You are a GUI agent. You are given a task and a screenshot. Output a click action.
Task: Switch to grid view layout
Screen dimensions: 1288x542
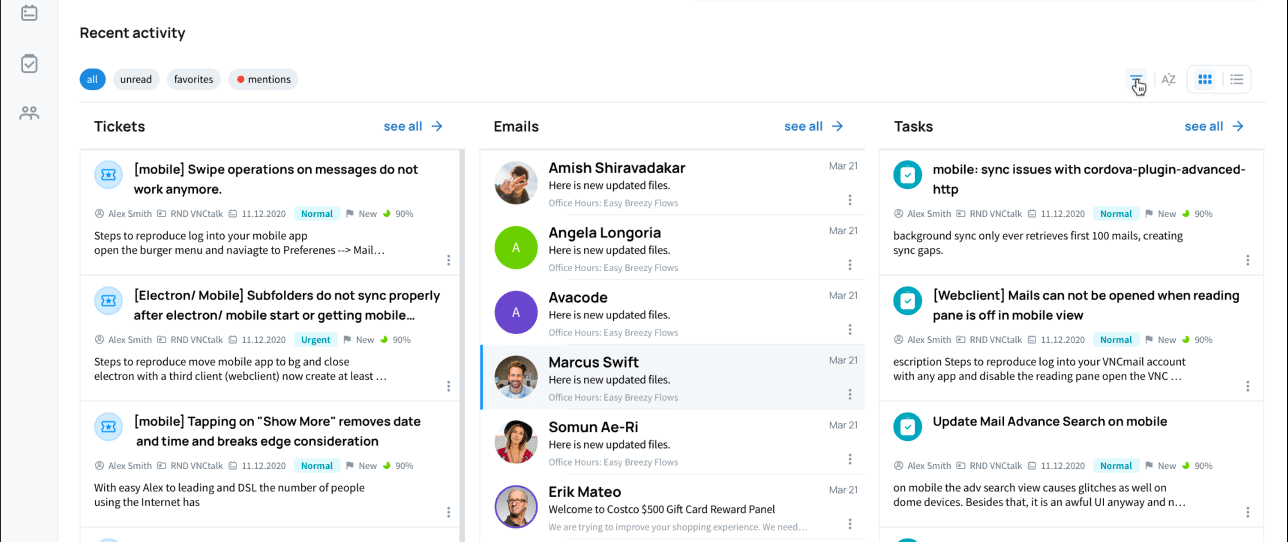point(1205,80)
